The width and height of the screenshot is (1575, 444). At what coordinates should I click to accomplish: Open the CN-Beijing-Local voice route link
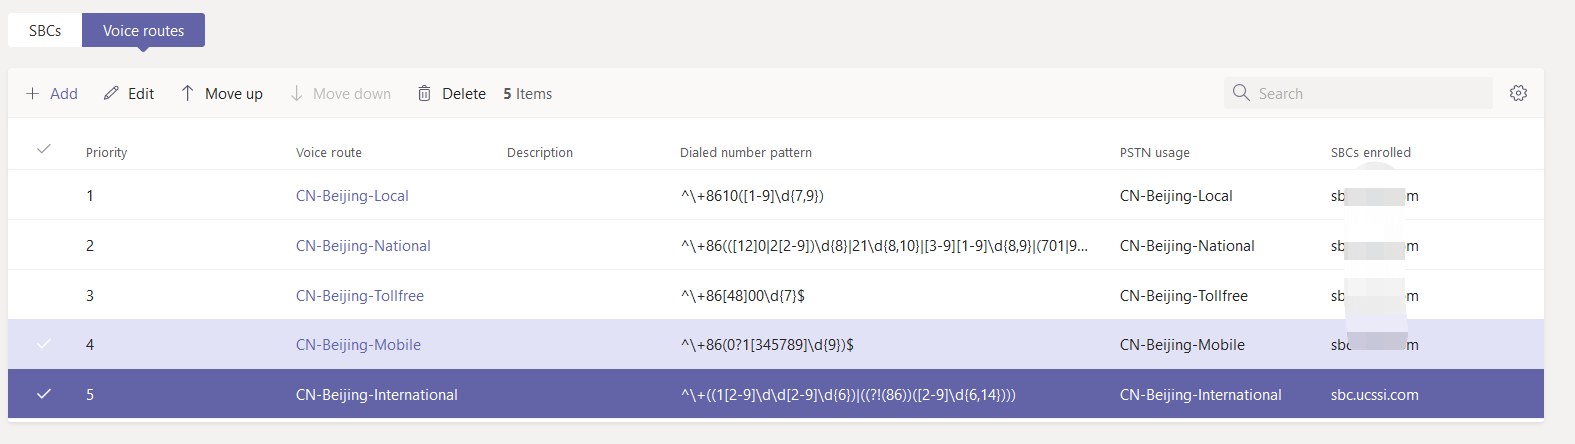click(352, 196)
